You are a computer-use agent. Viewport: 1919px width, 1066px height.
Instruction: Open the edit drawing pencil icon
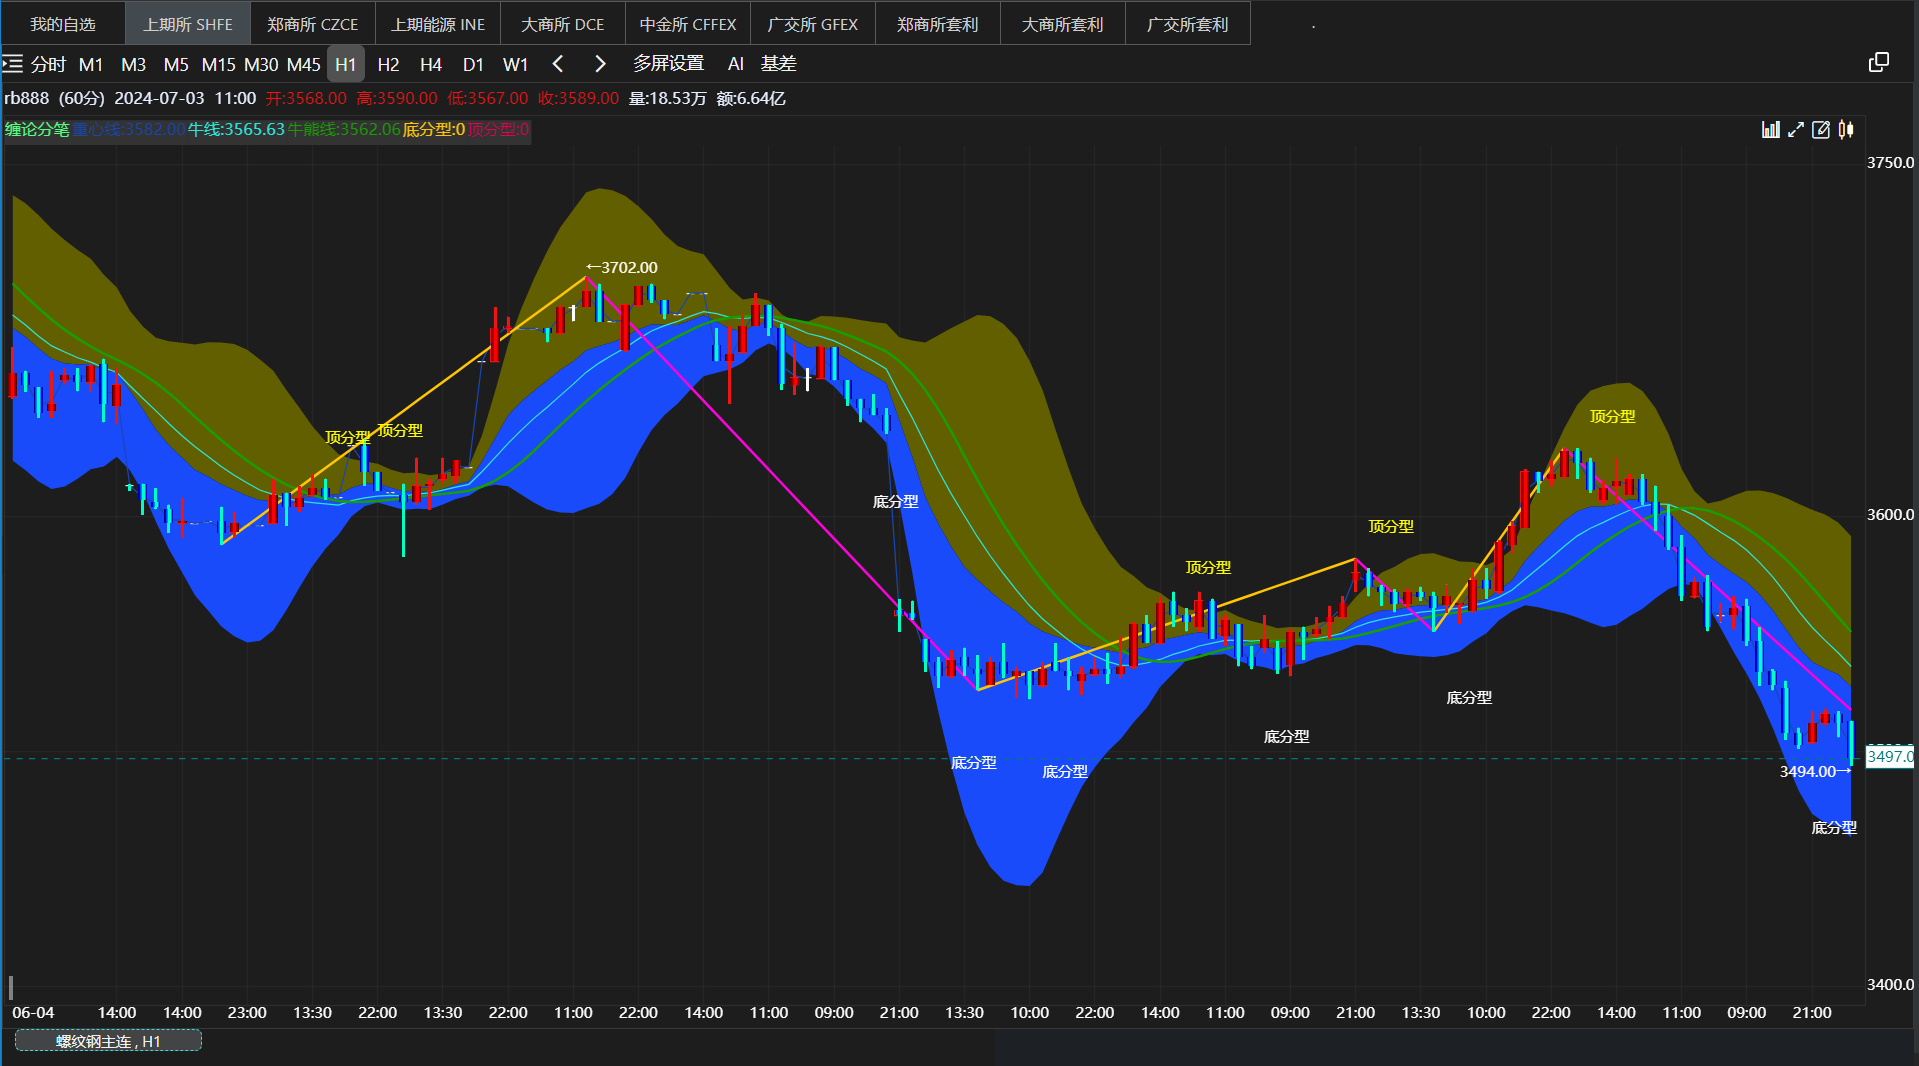pyautogui.click(x=1821, y=130)
